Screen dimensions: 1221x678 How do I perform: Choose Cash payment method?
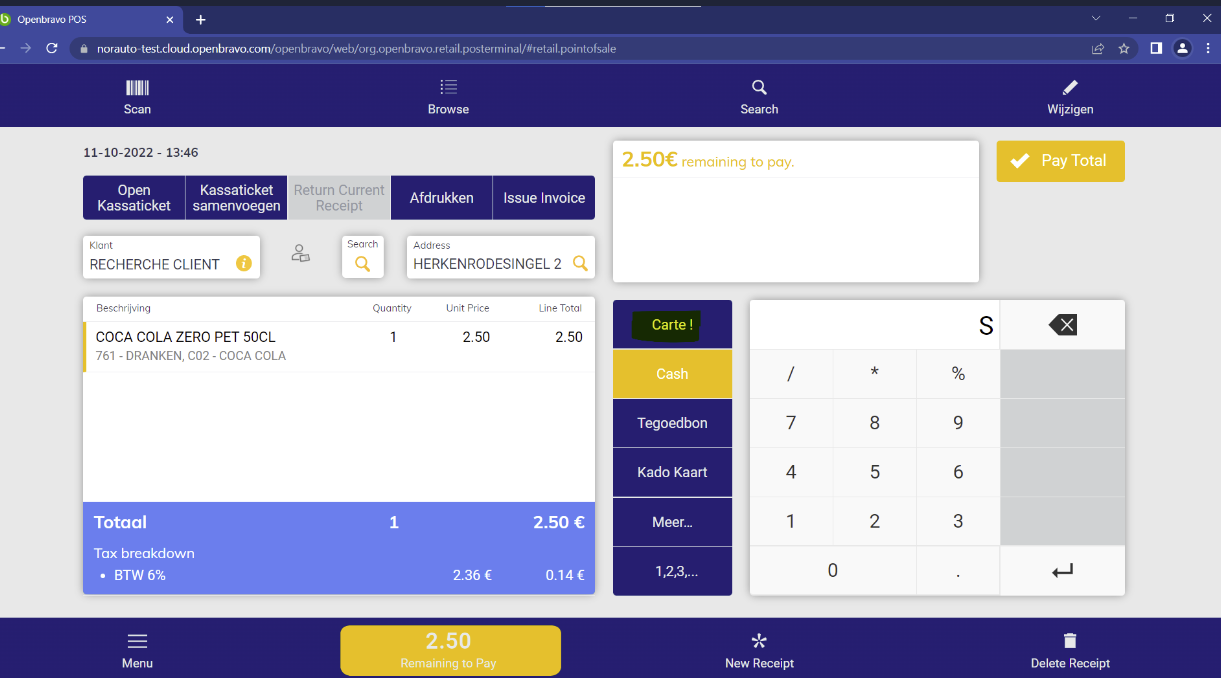(672, 374)
